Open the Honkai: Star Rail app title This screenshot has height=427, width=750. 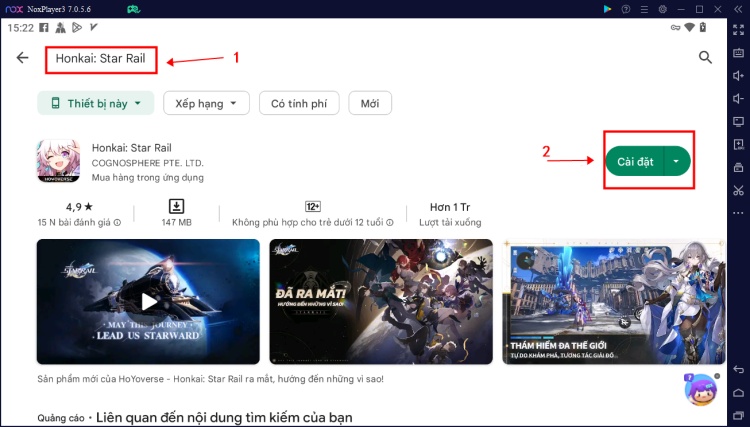point(132,148)
